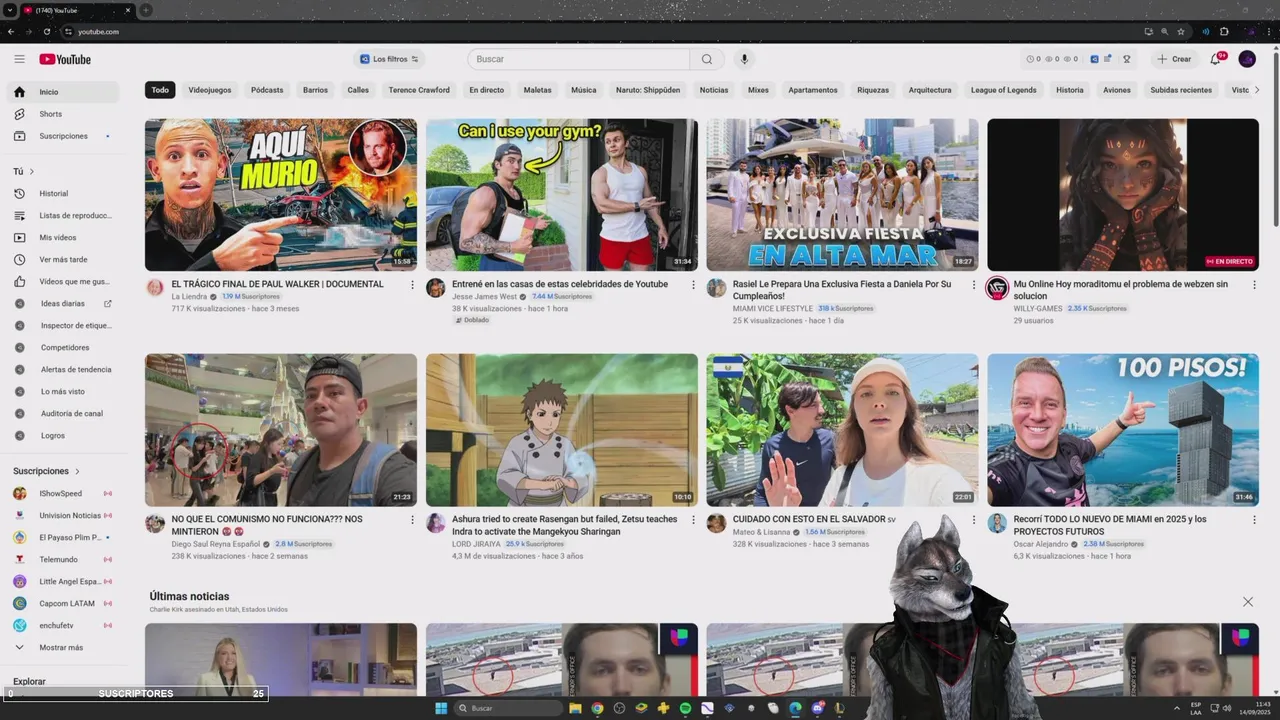Open Discord from the taskbar
This screenshot has height=720, width=1280.
pyautogui.click(x=817, y=708)
